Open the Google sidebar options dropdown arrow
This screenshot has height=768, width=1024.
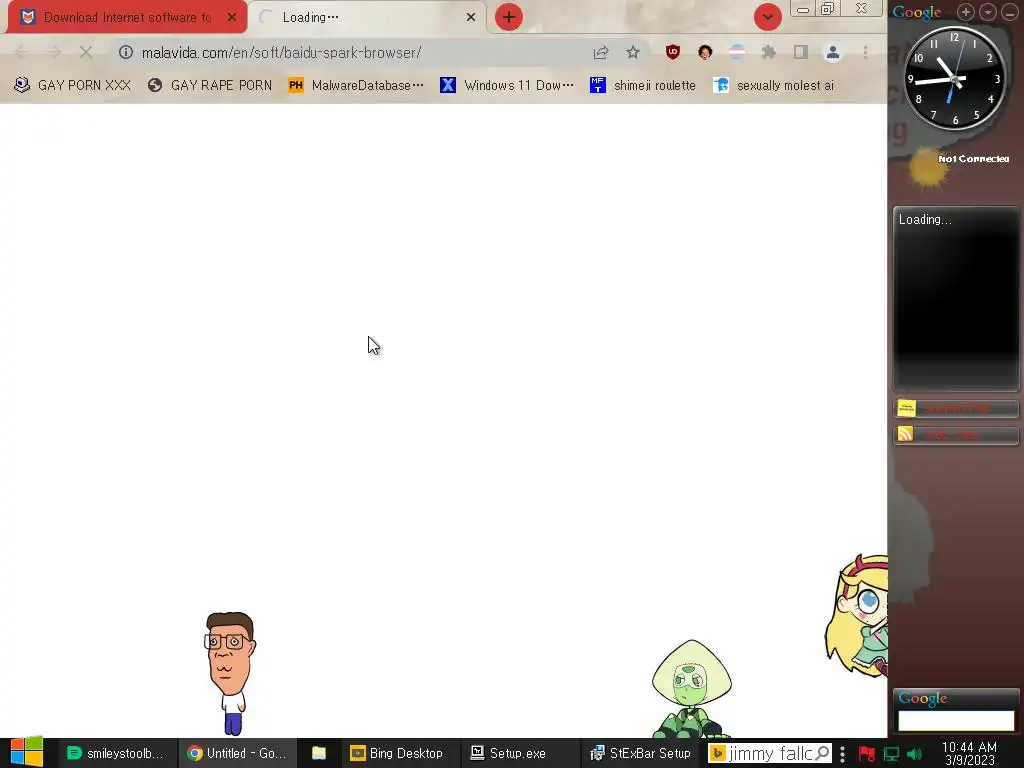987,12
